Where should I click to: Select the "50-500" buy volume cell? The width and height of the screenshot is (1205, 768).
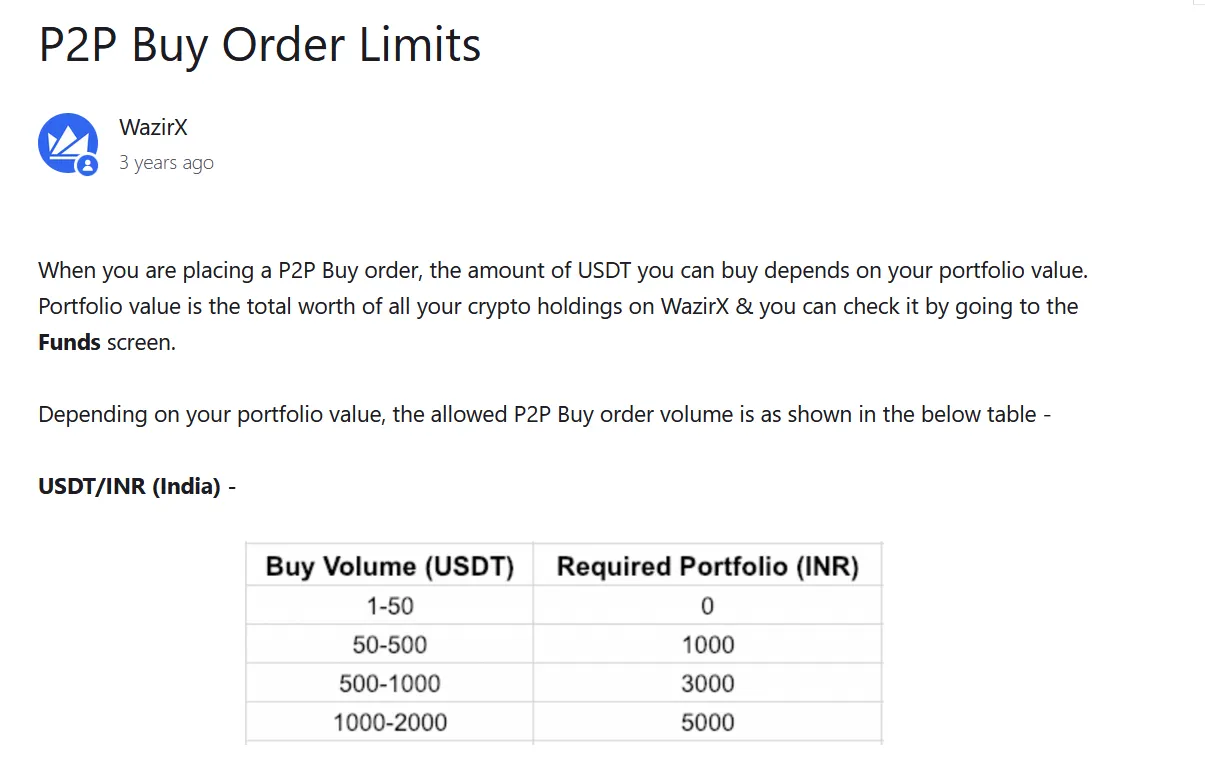(x=390, y=645)
